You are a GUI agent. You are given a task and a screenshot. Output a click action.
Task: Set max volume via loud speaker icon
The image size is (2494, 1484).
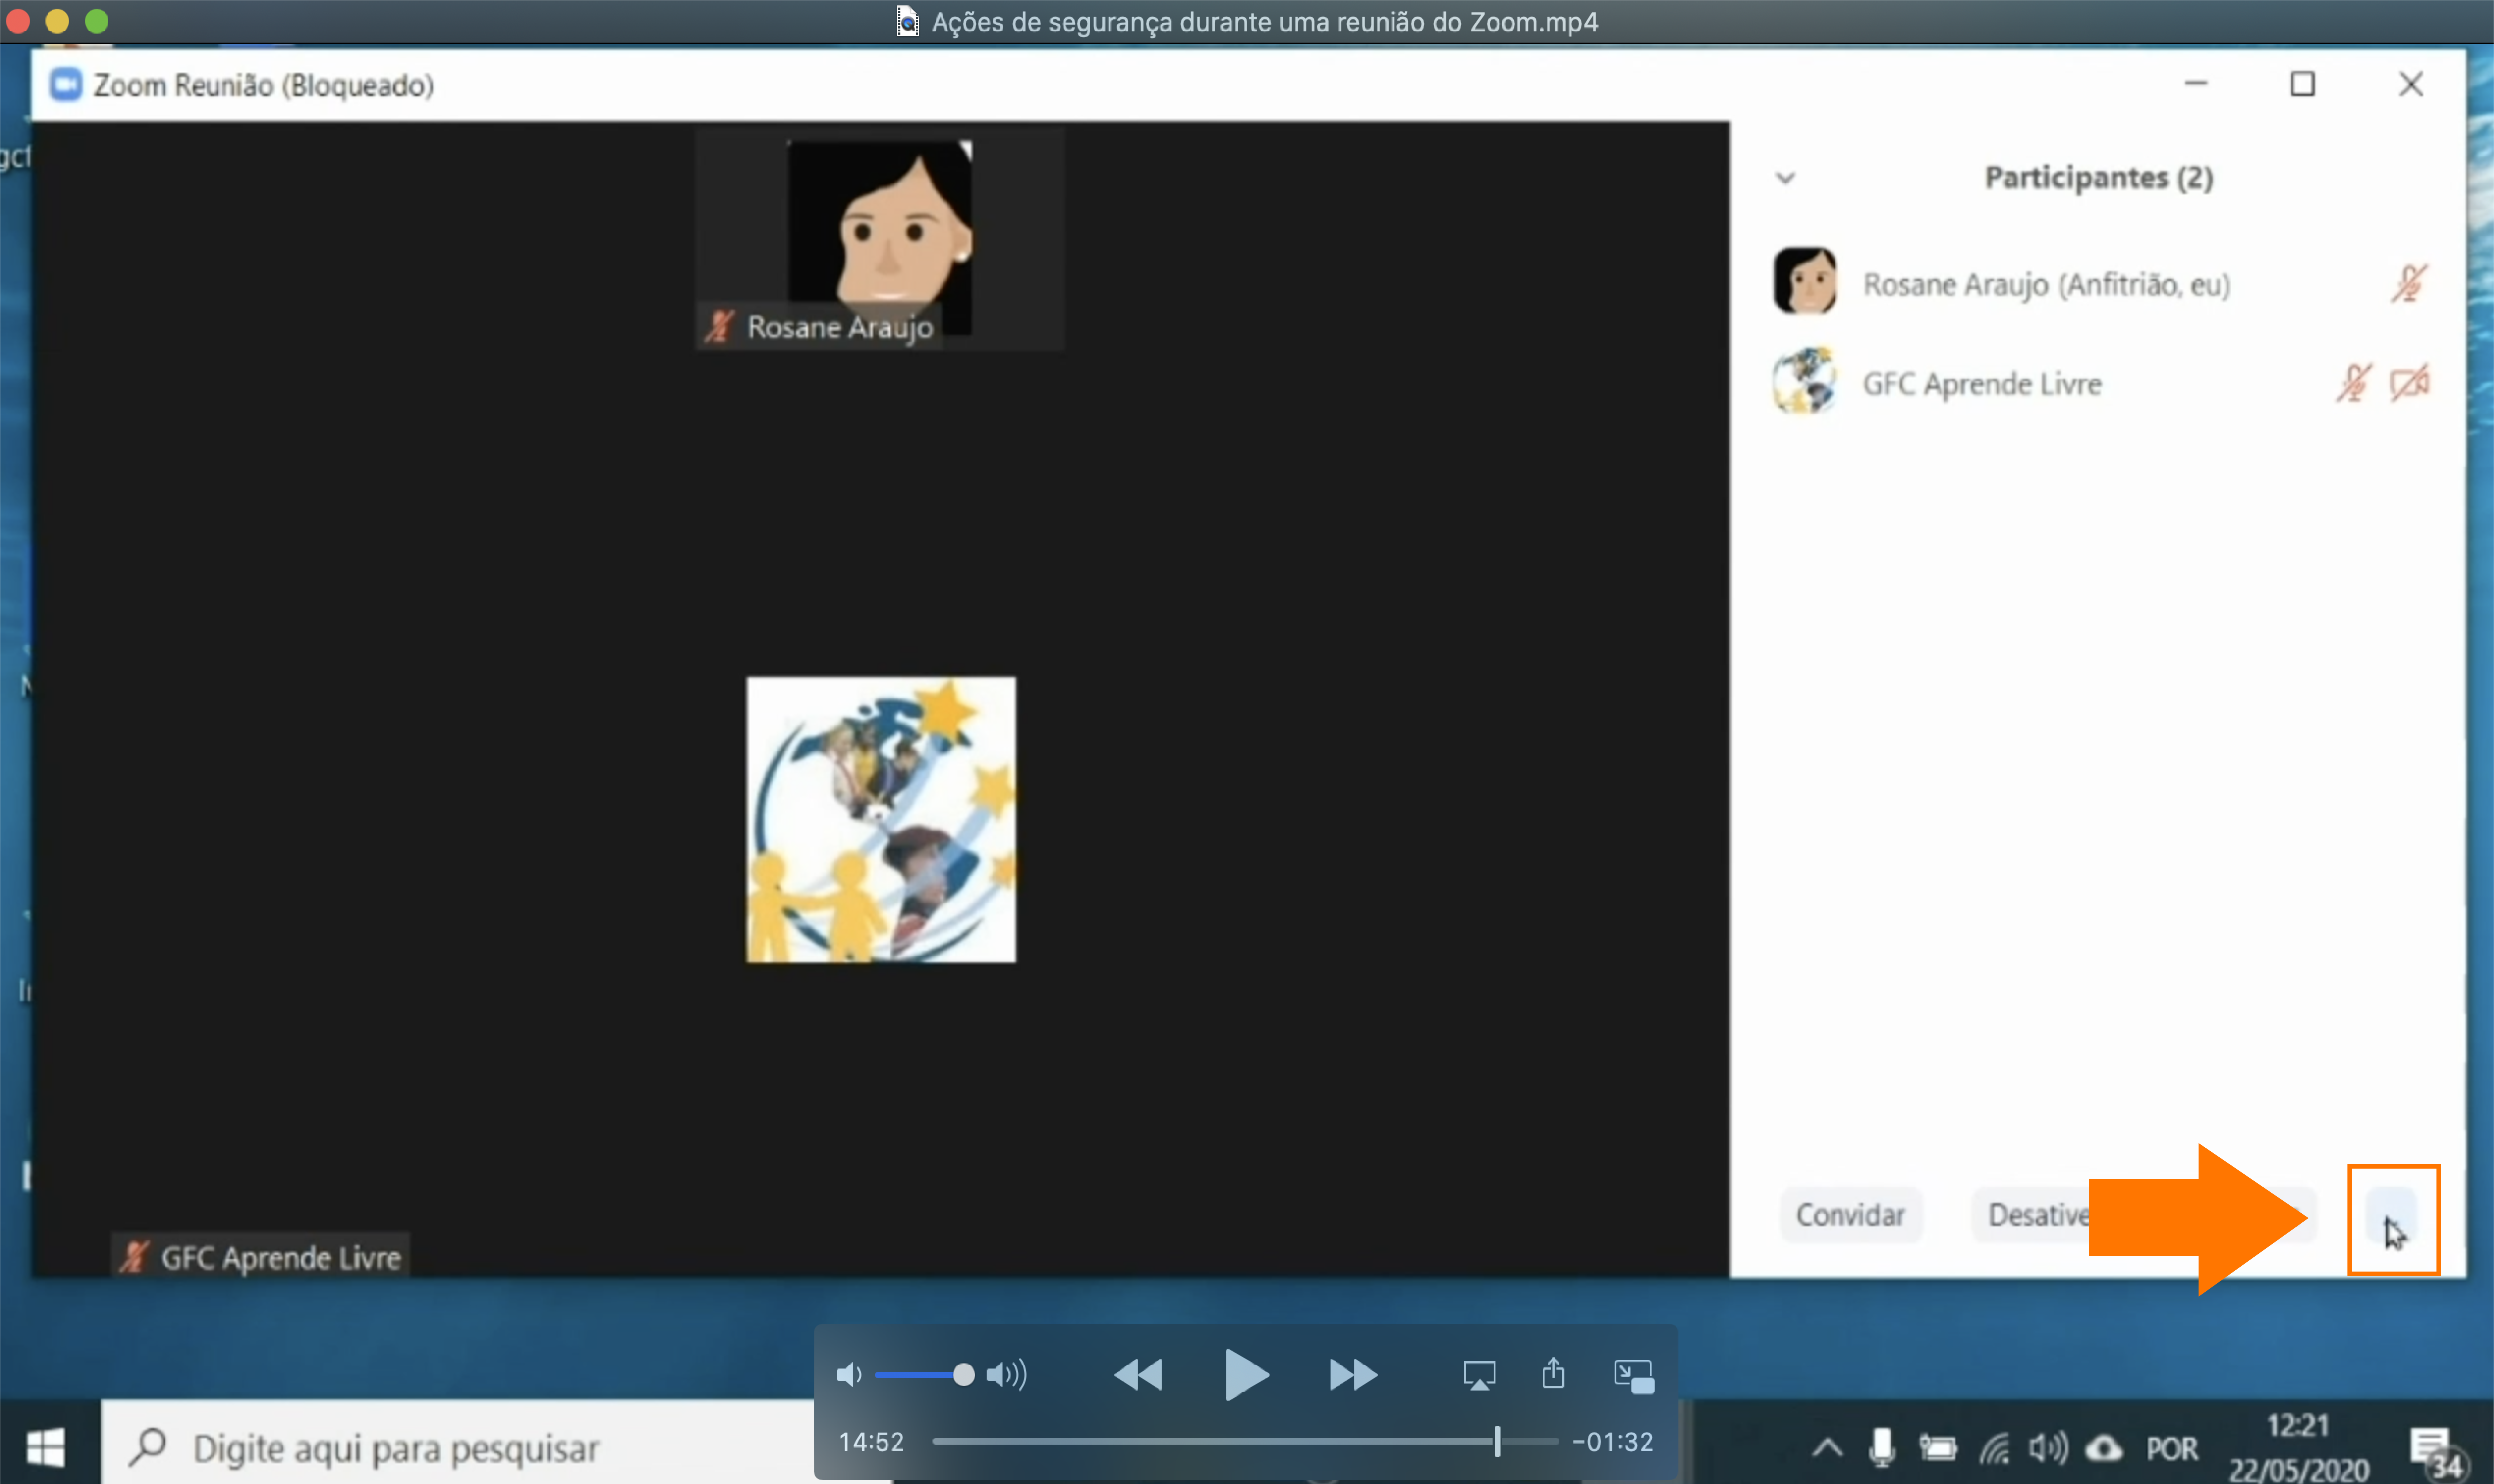1006,1375
